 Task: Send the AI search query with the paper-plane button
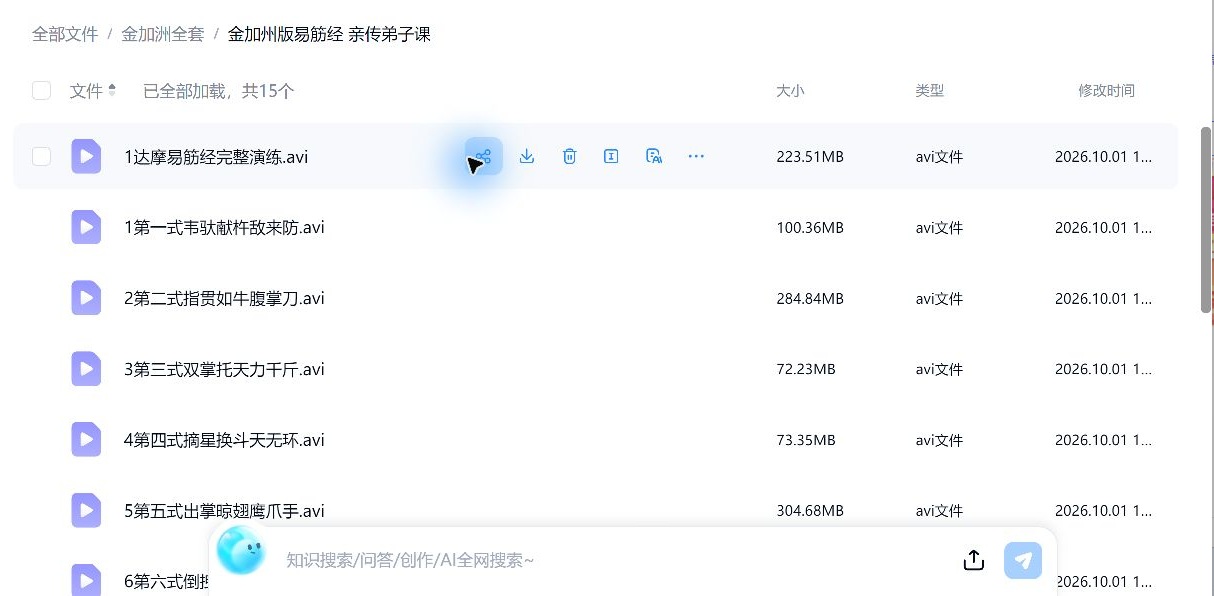[x=1023, y=560]
